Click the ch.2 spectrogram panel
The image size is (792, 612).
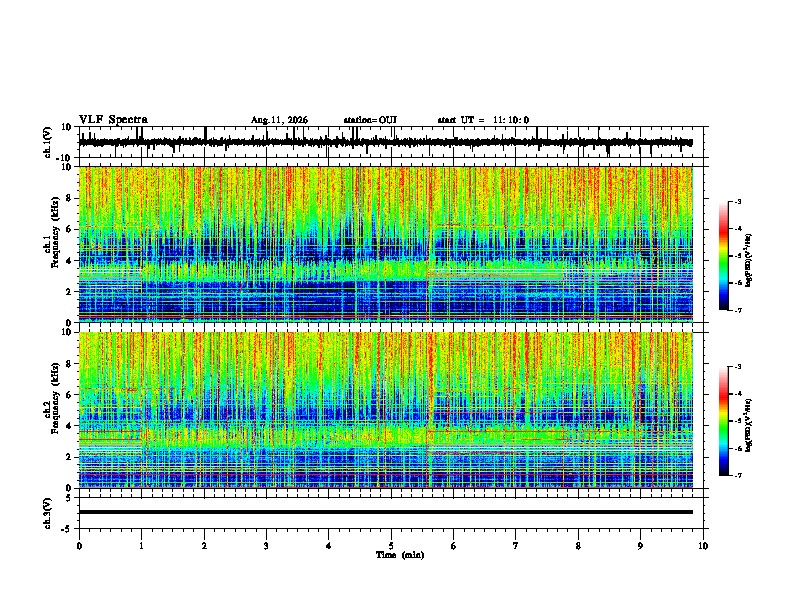(386, 410)
